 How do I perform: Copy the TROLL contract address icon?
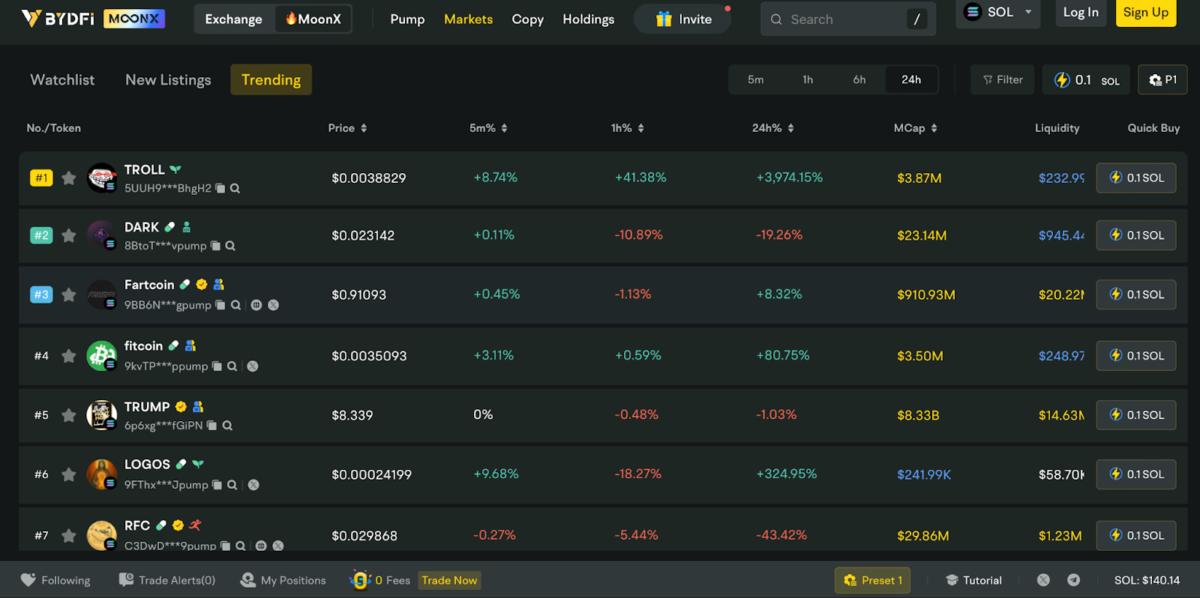click(x=221, y=188)
